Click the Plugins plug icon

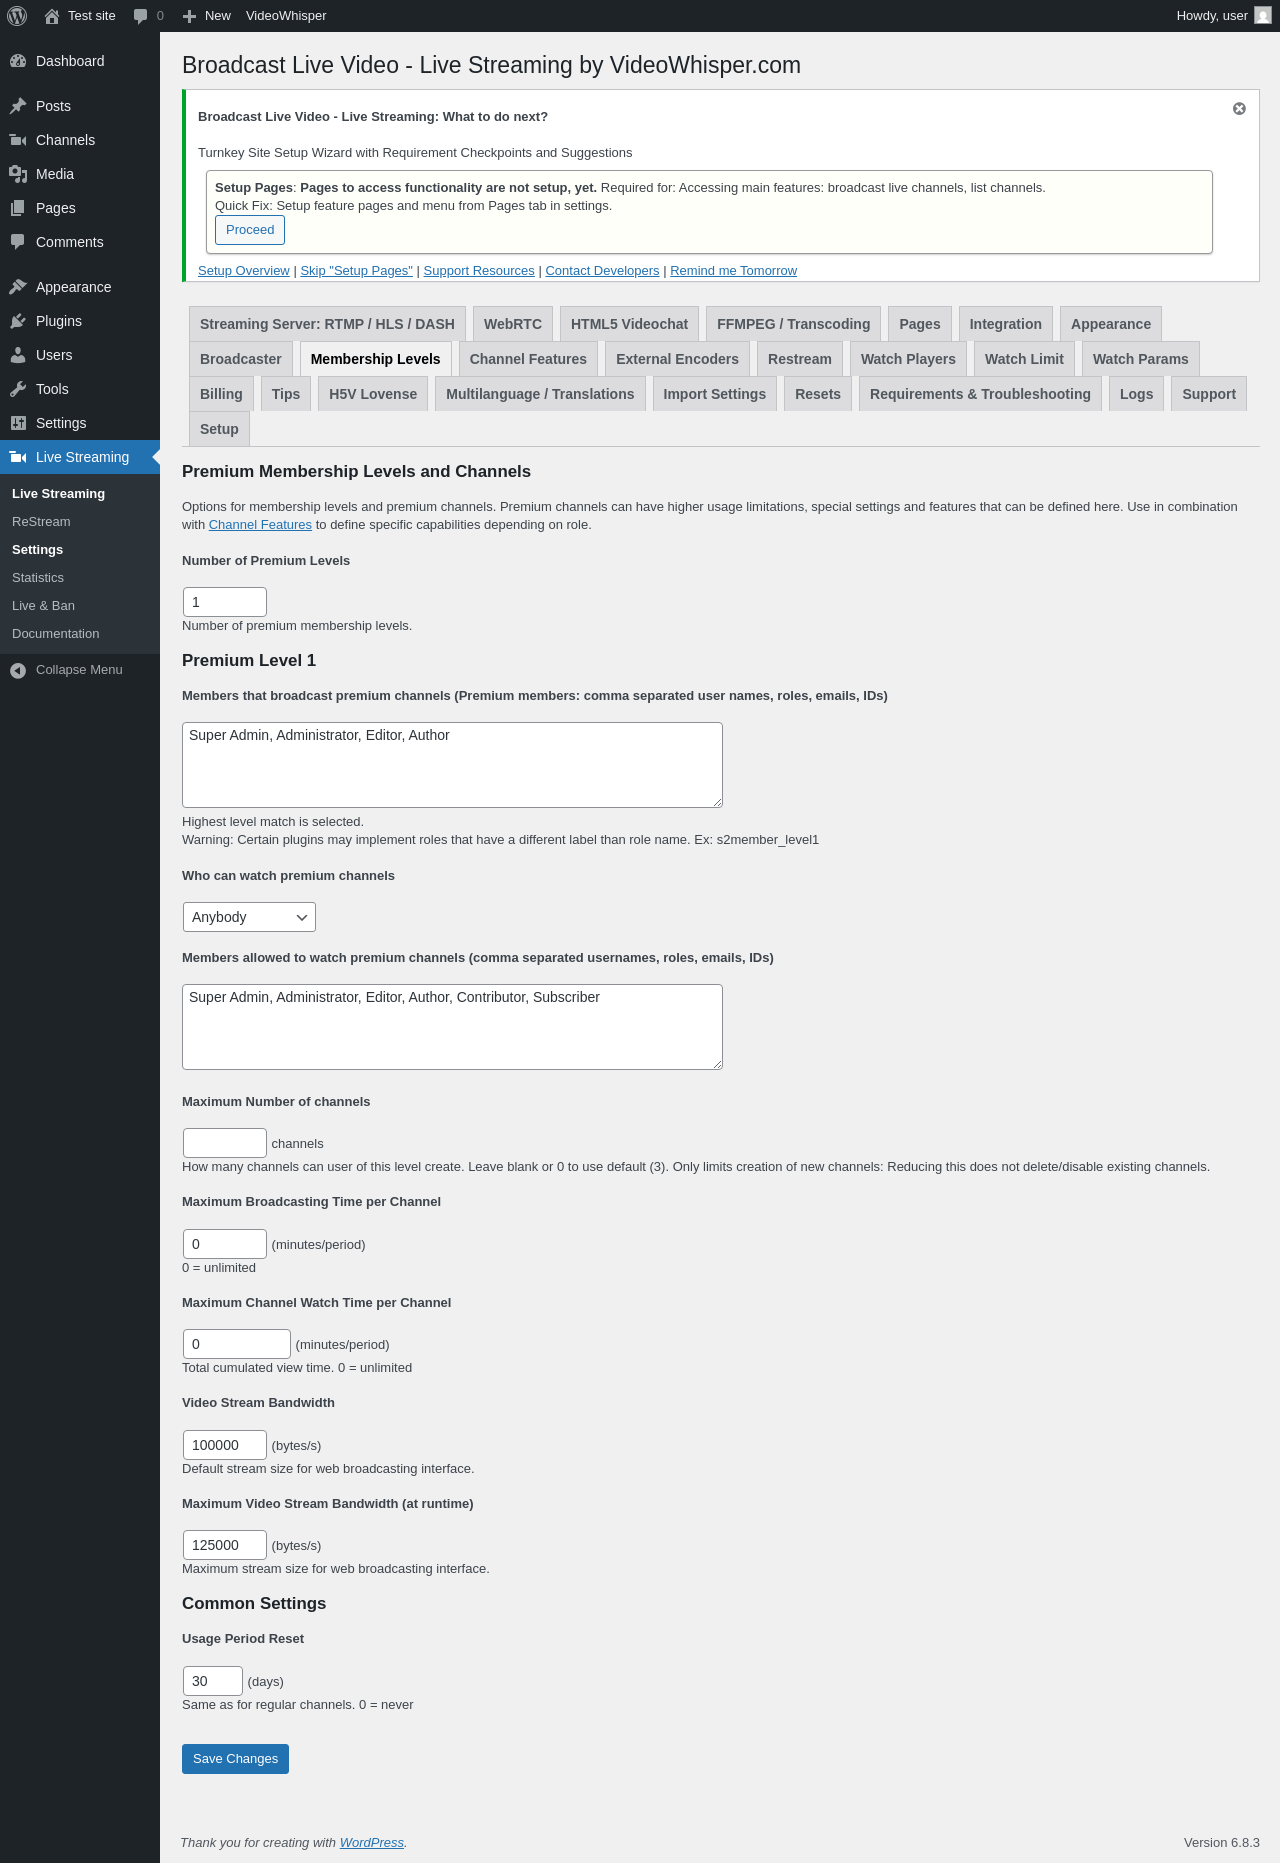18,321
